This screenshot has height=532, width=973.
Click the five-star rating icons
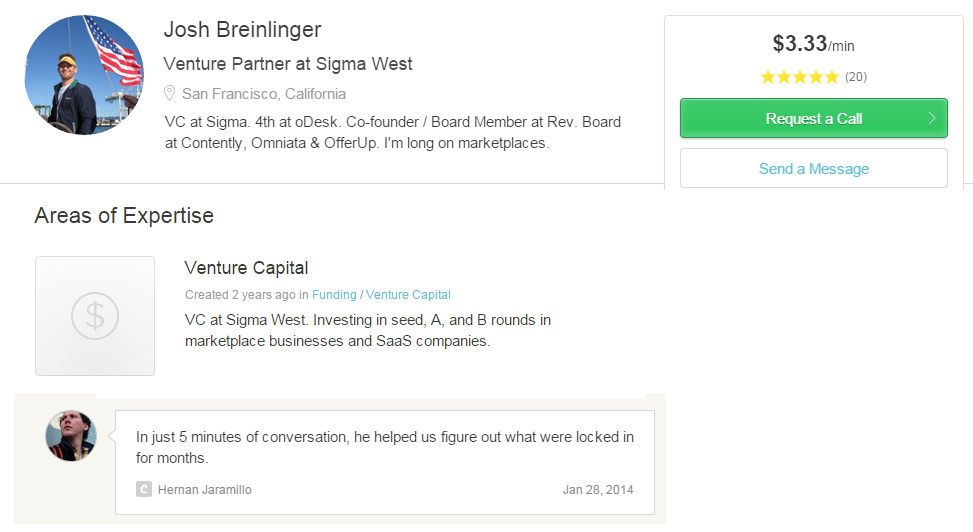coord(799,77)
